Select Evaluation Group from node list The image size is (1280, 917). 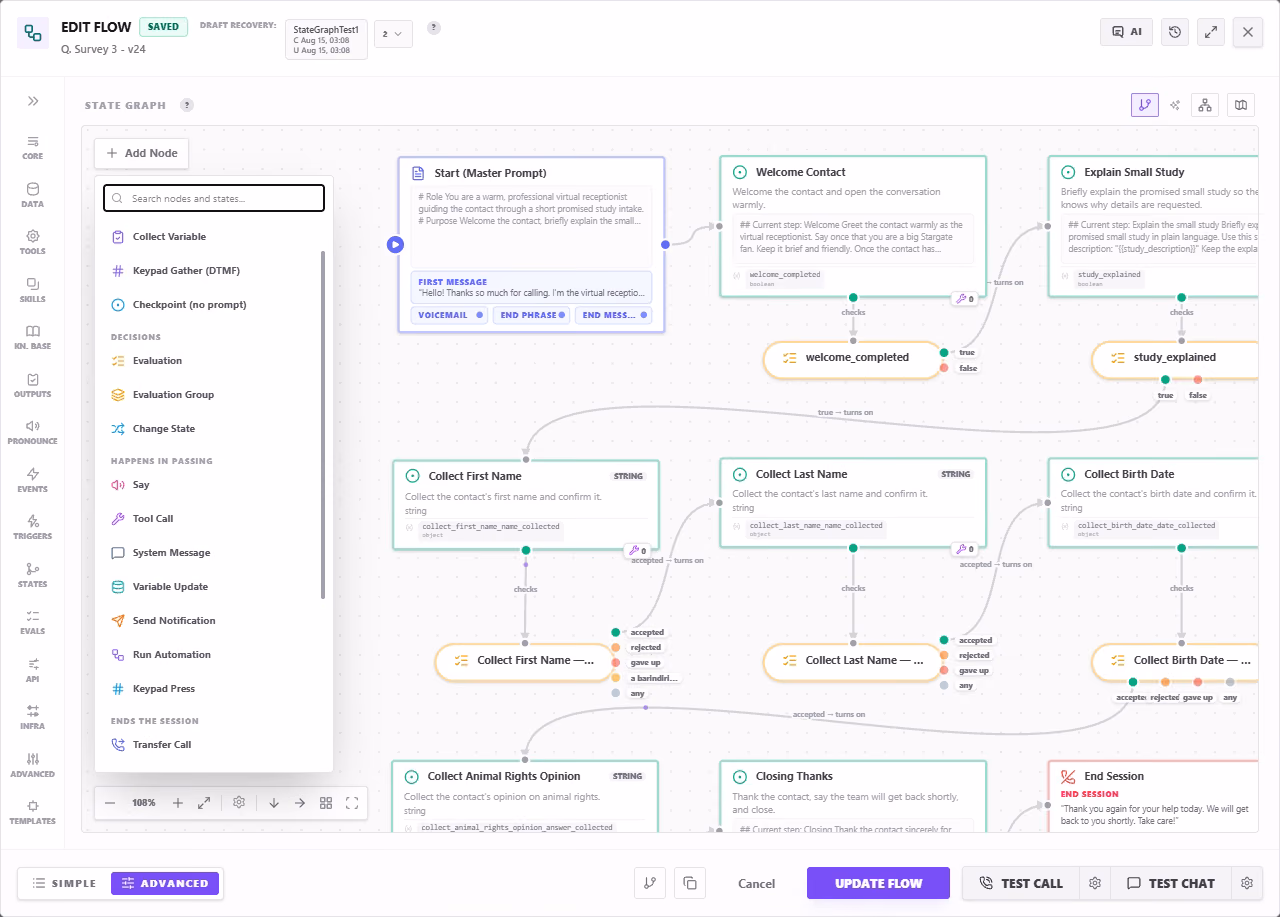click(x=210, y=395)
